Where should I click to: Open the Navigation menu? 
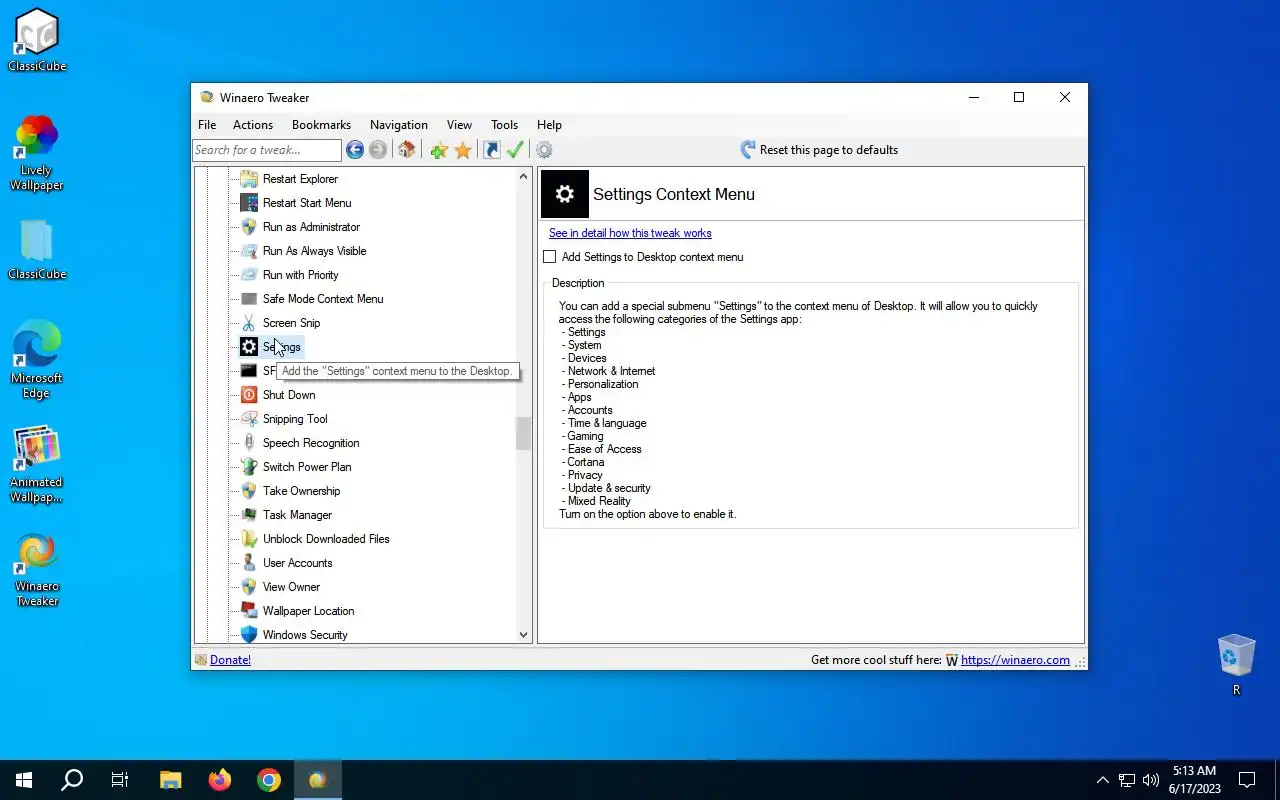click(x=399, y=125)
